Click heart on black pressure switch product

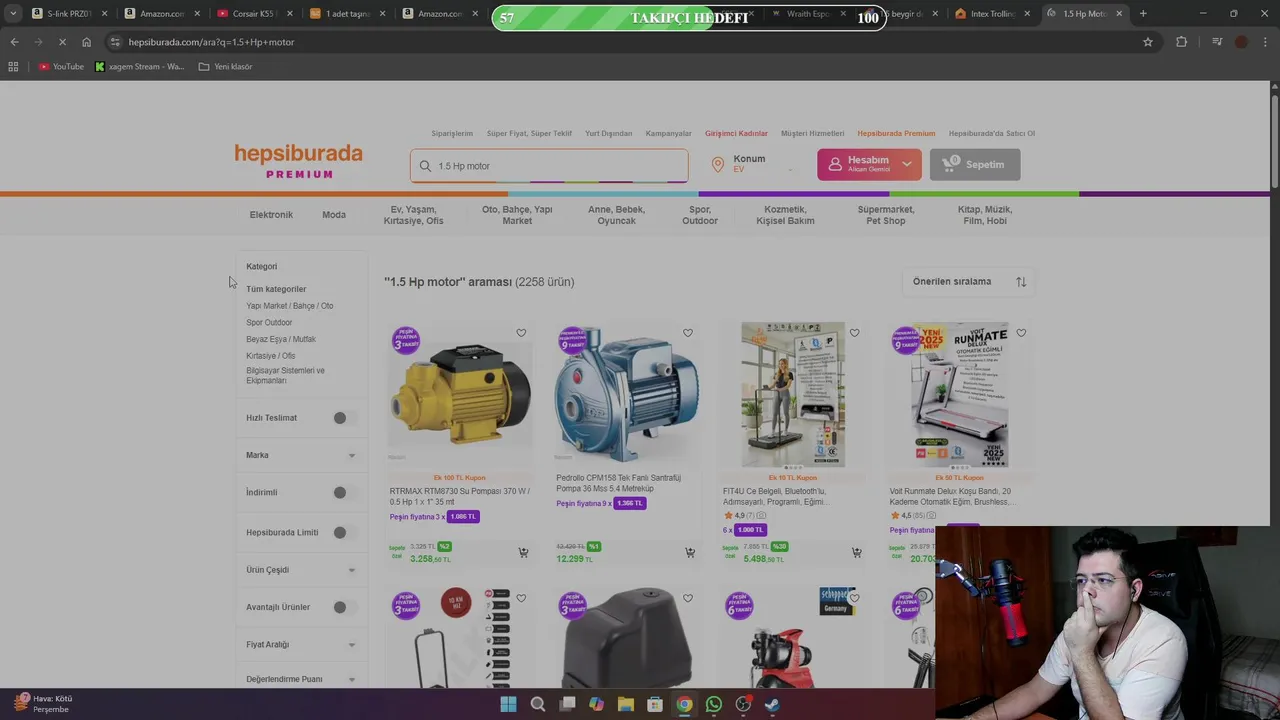(688, 598)
